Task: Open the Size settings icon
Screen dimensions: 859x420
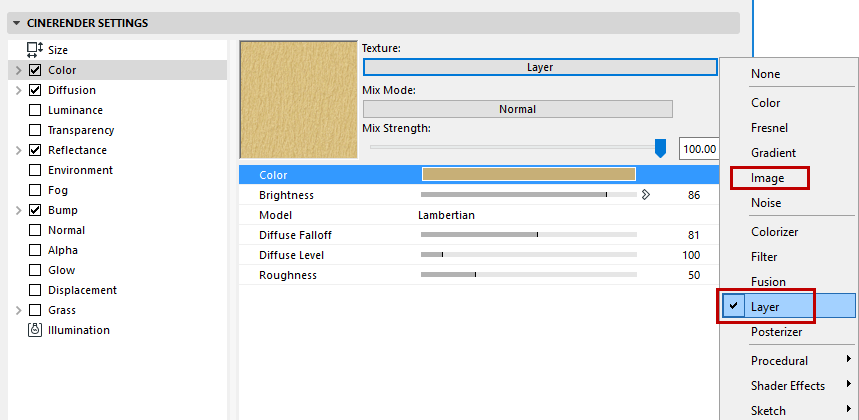Action: click(x=35, y=50)
